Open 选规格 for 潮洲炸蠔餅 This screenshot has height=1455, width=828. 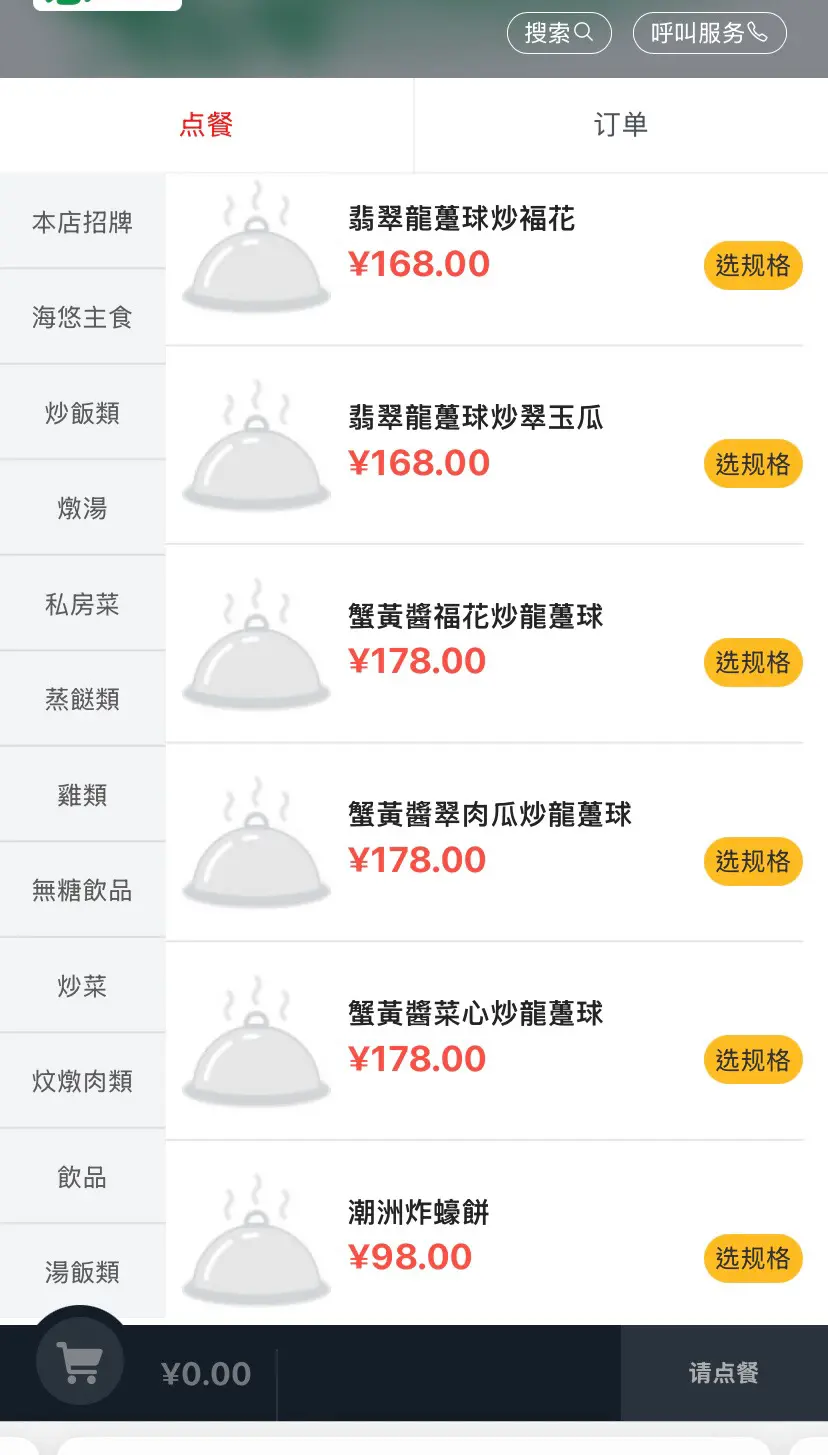(753, 1258)
